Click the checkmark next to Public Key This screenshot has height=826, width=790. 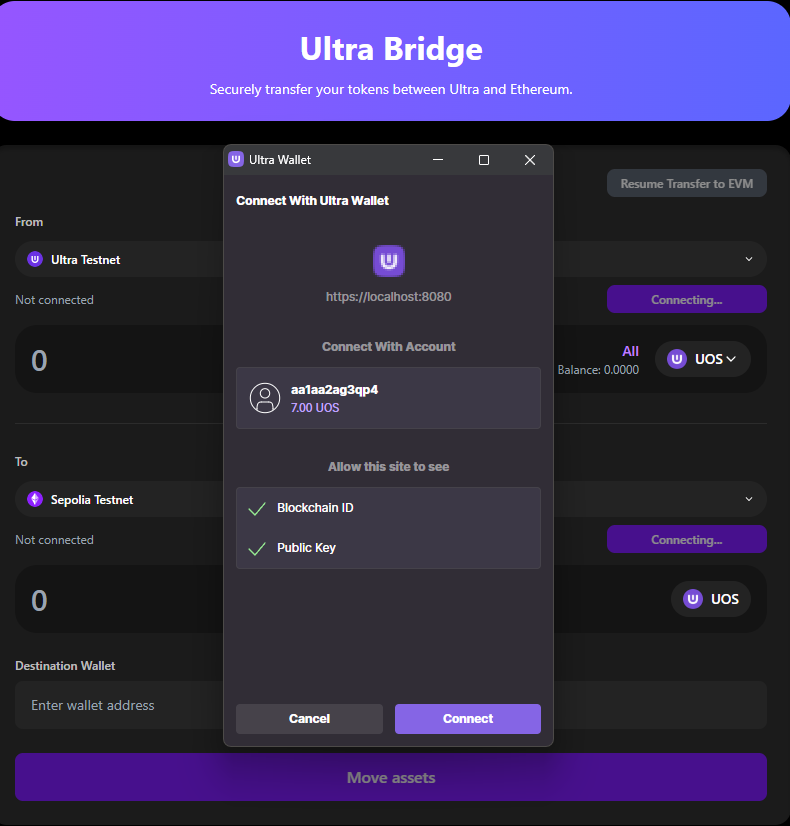tap(257, 547)
